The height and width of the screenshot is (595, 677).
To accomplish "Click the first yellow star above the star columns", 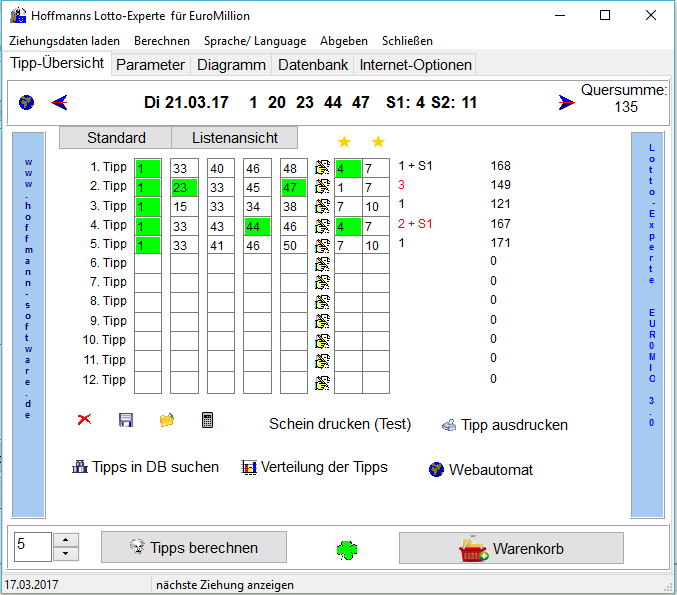I will click(344, 141).
